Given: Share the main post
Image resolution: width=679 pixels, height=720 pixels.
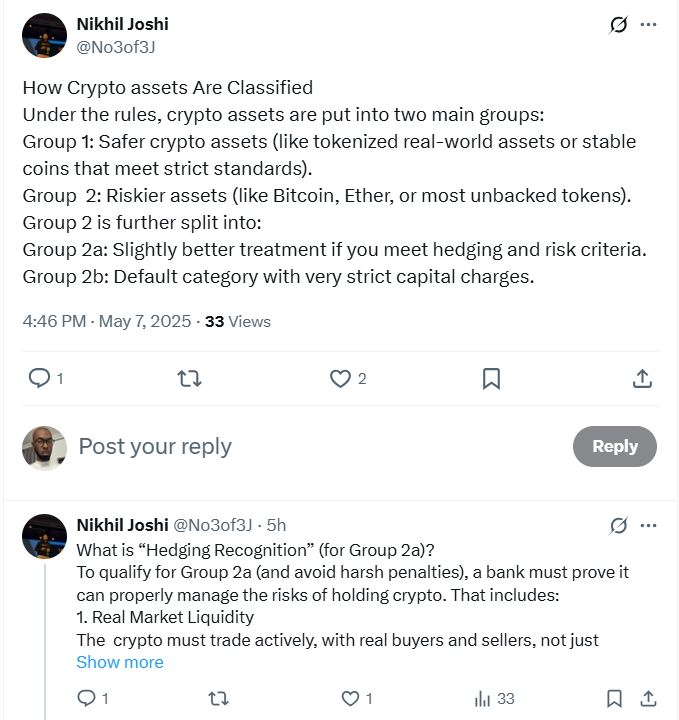Looking at the screenshot, I should (x=643, y=378).
